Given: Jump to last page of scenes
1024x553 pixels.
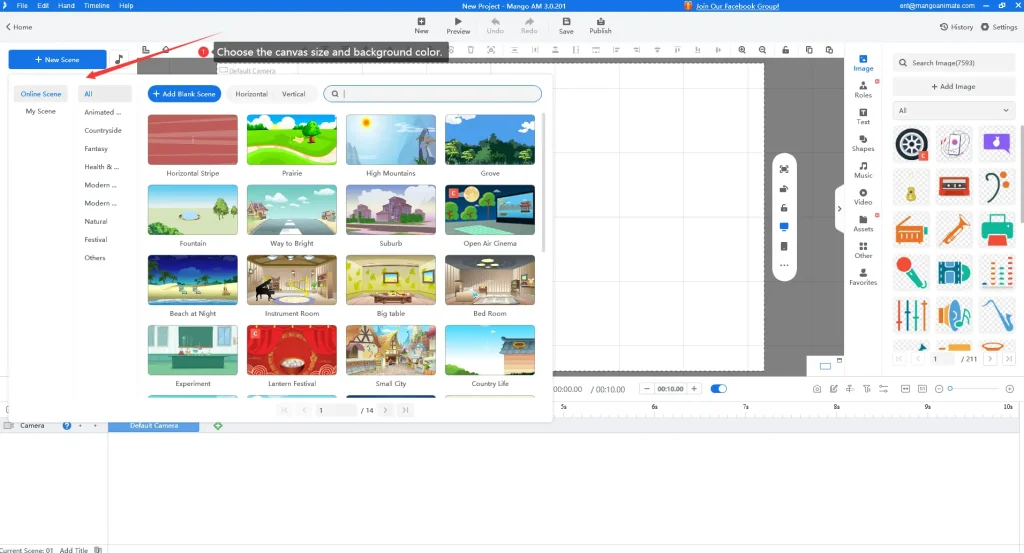Looking at the screenshot, I should coord(405,410).
